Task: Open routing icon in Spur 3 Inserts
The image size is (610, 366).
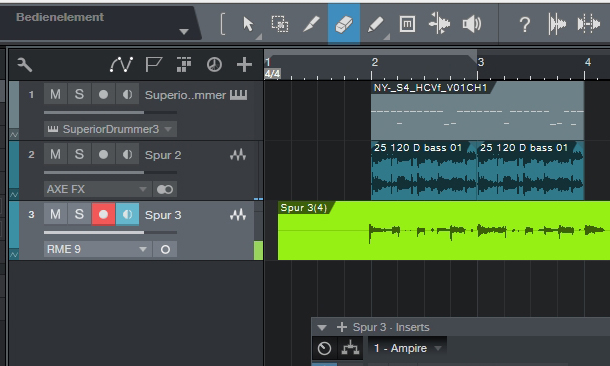Action: tap(350, 348)
